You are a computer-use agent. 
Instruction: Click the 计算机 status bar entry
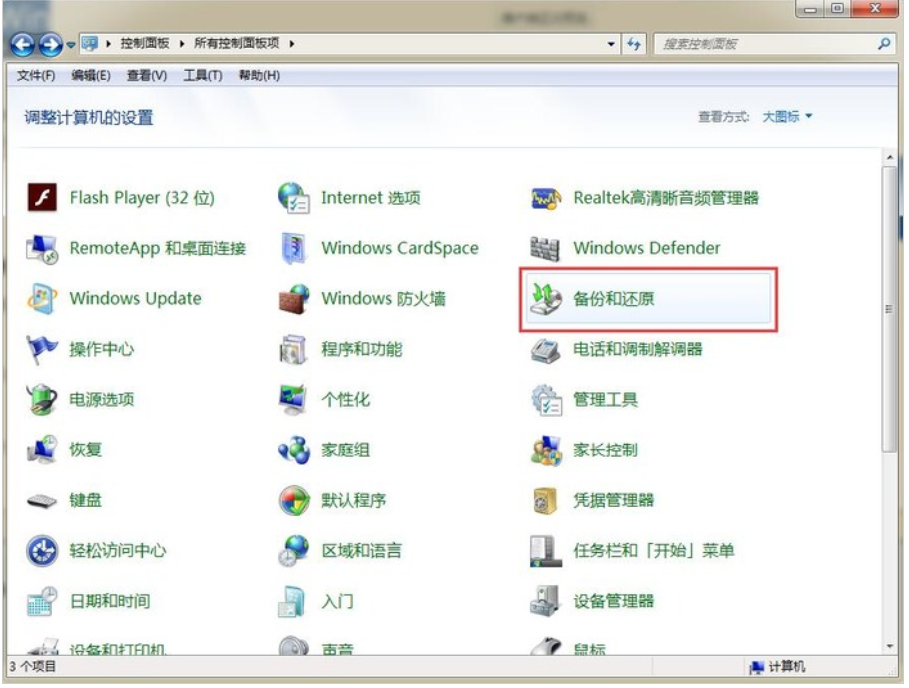777,668
